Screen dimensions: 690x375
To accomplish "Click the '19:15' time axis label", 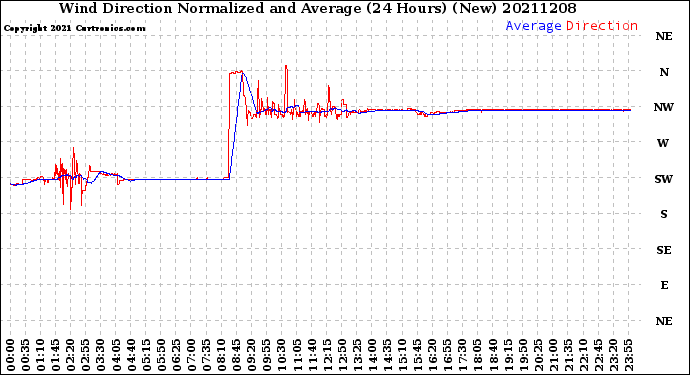I will click(x=508, y=355).
